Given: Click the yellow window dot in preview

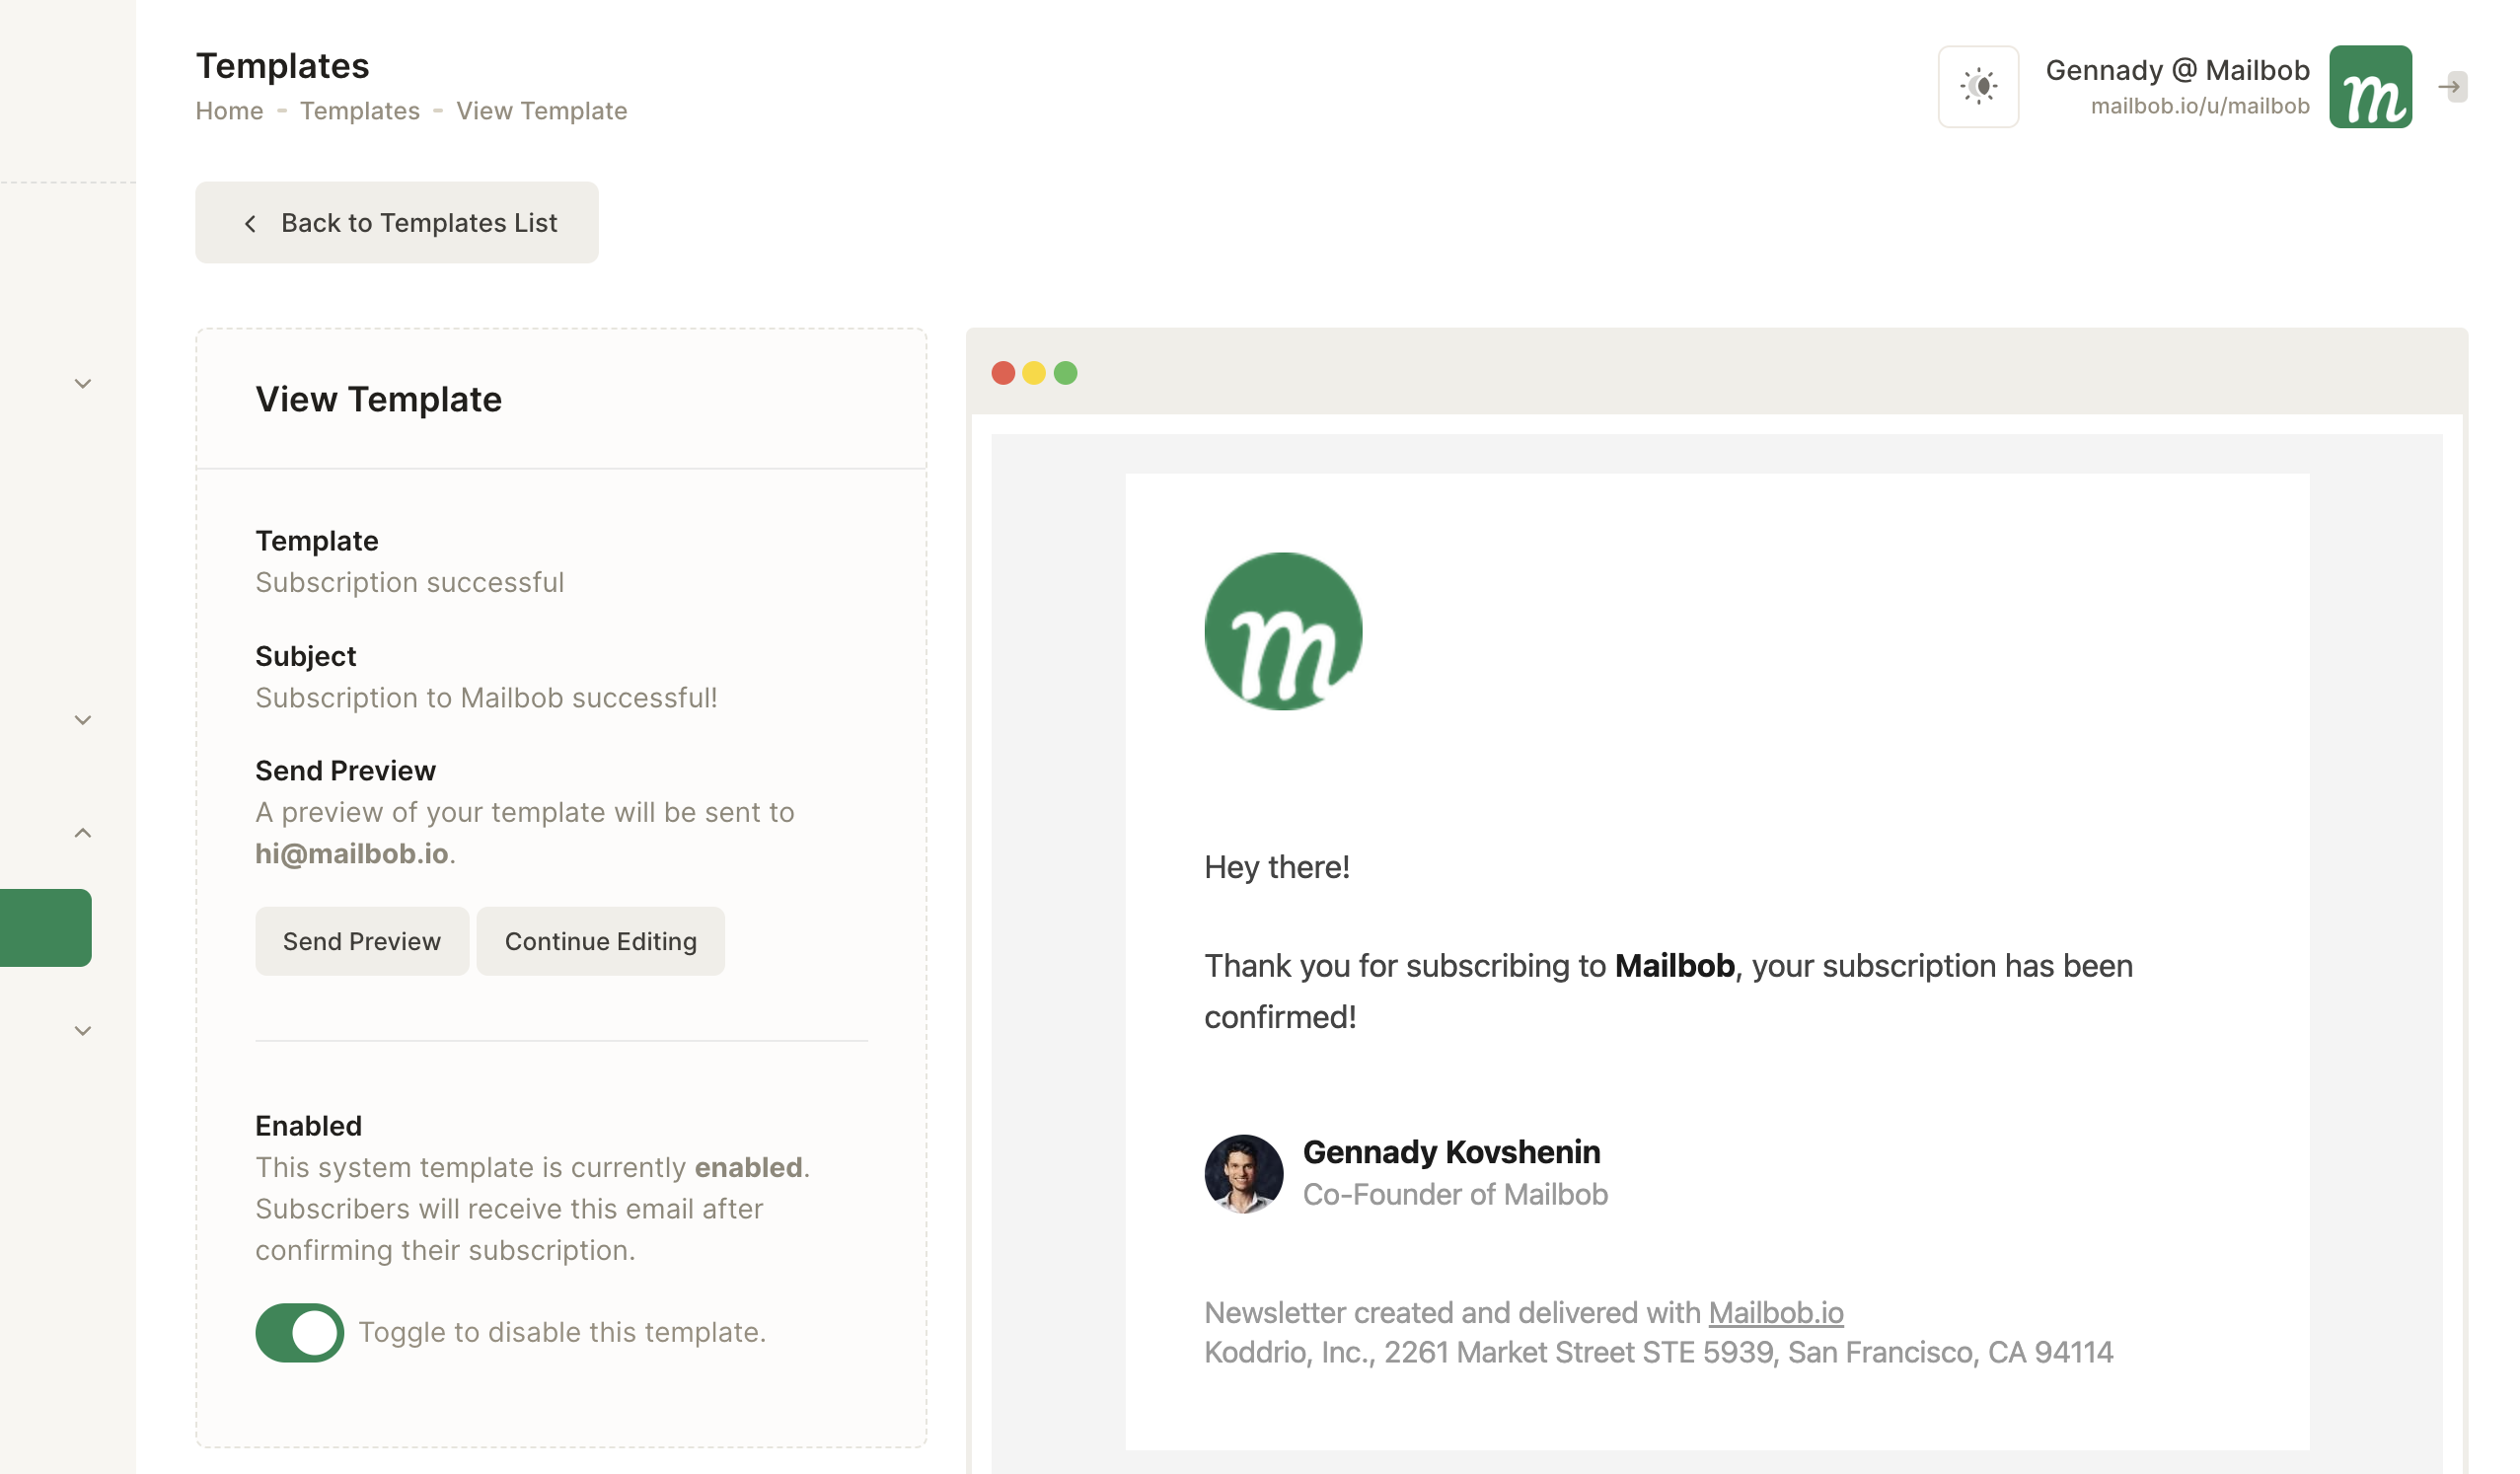Looking at the screenshot, I should (1034, 373).
